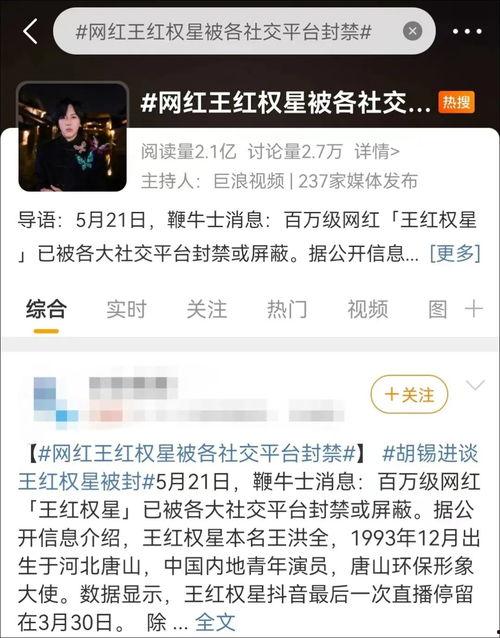Open the blurred poster avatar
Screen dimensions: 500x638
click(x=55, y=401)
